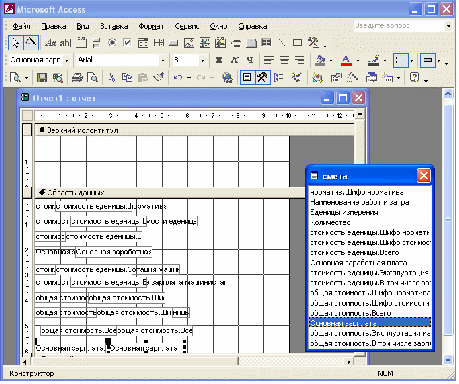Image resolution: width=459 pixels, height=384 pixels.
Task: Select the Select Objects pointer tool
Action: pos(15,43)
